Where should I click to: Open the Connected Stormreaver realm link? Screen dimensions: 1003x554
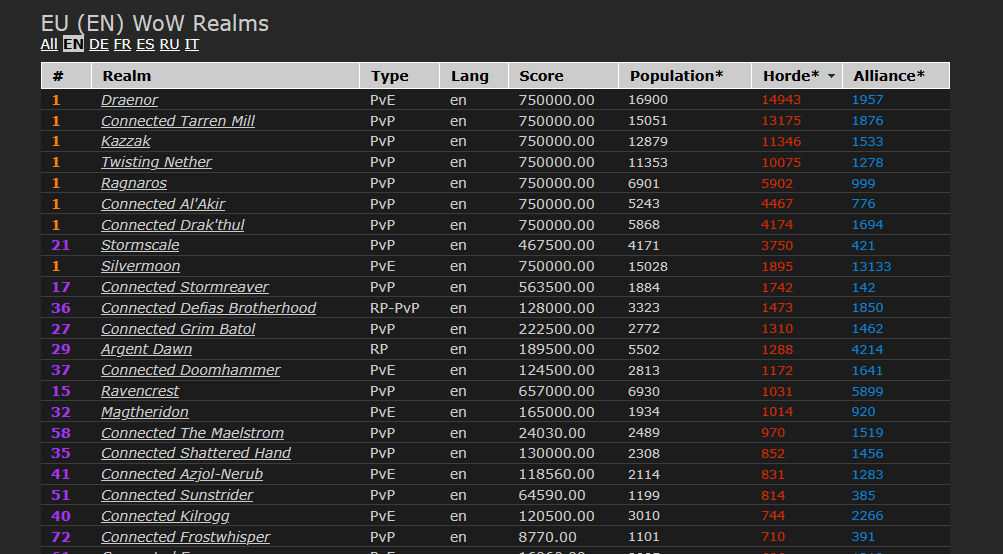[x=185, y=287]
